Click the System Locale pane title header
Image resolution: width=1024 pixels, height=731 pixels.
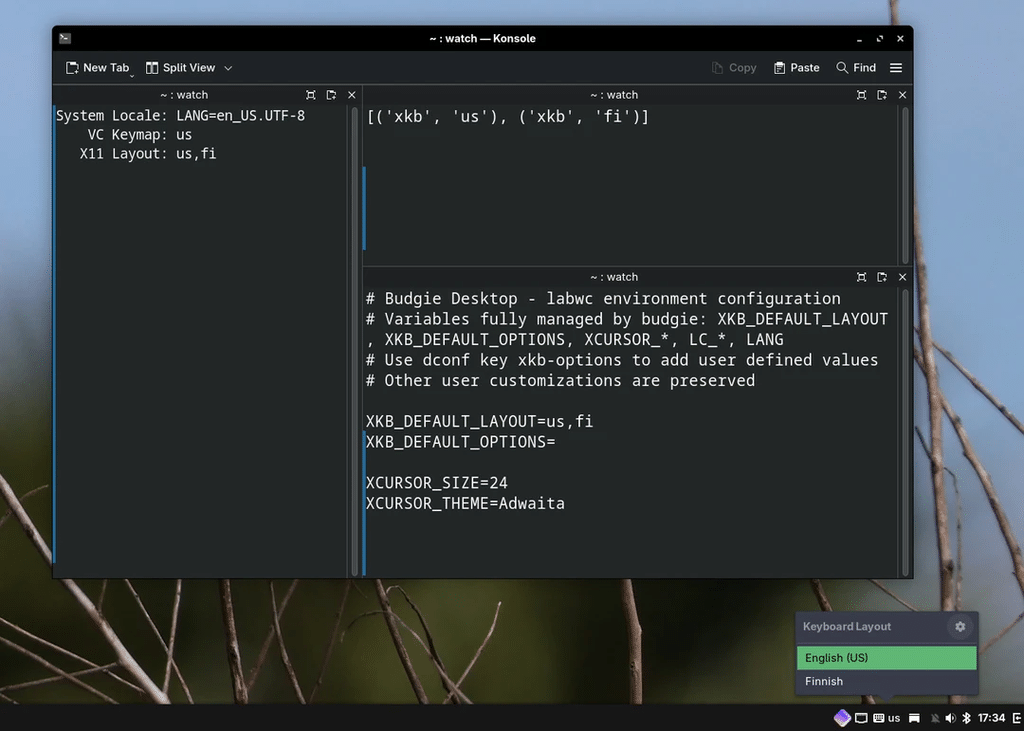[x=184, y=95]
